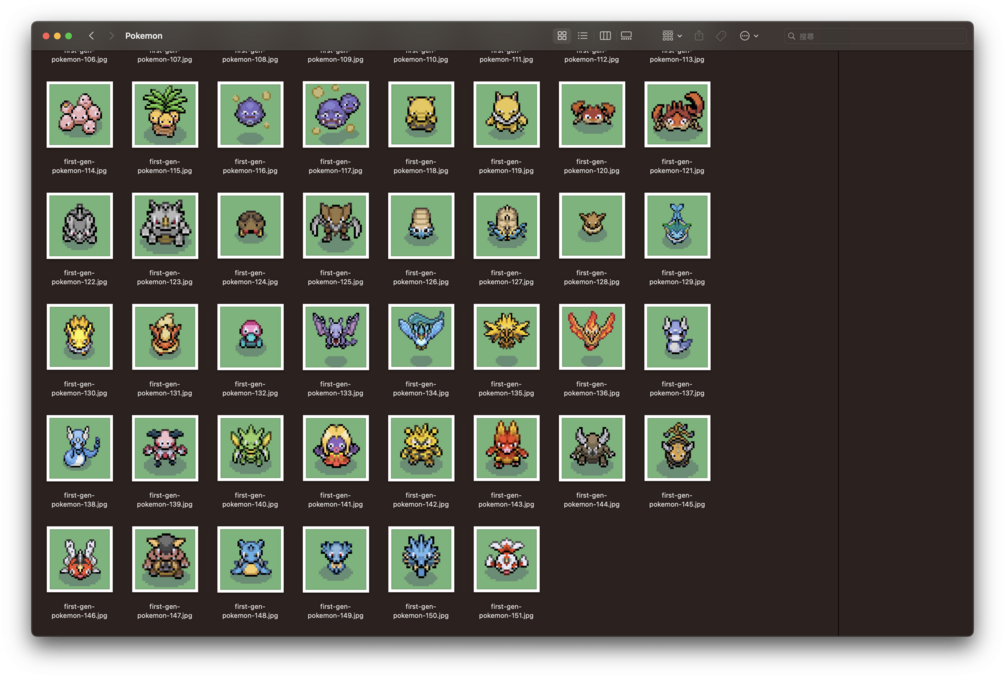This screenshot has height=678, width=1005.
Task: Select thumbnail first-gen-pokemon-141.jpg
Action: [335, 448]
